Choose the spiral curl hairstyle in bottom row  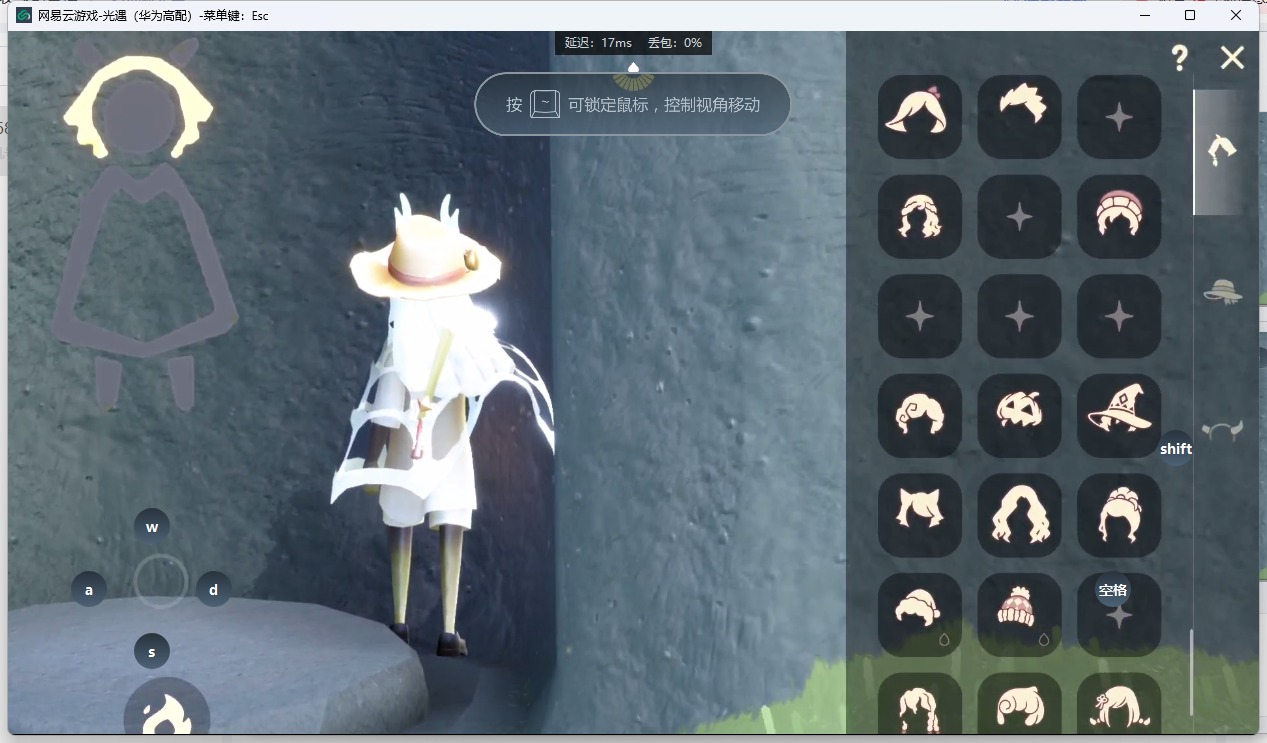coord(1019,704)
